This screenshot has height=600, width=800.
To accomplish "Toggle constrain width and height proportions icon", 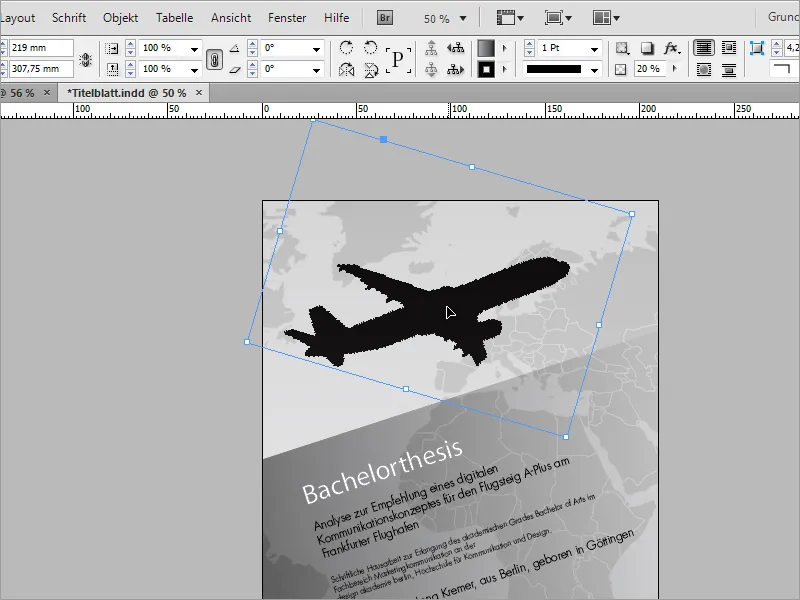I will 86,60.
